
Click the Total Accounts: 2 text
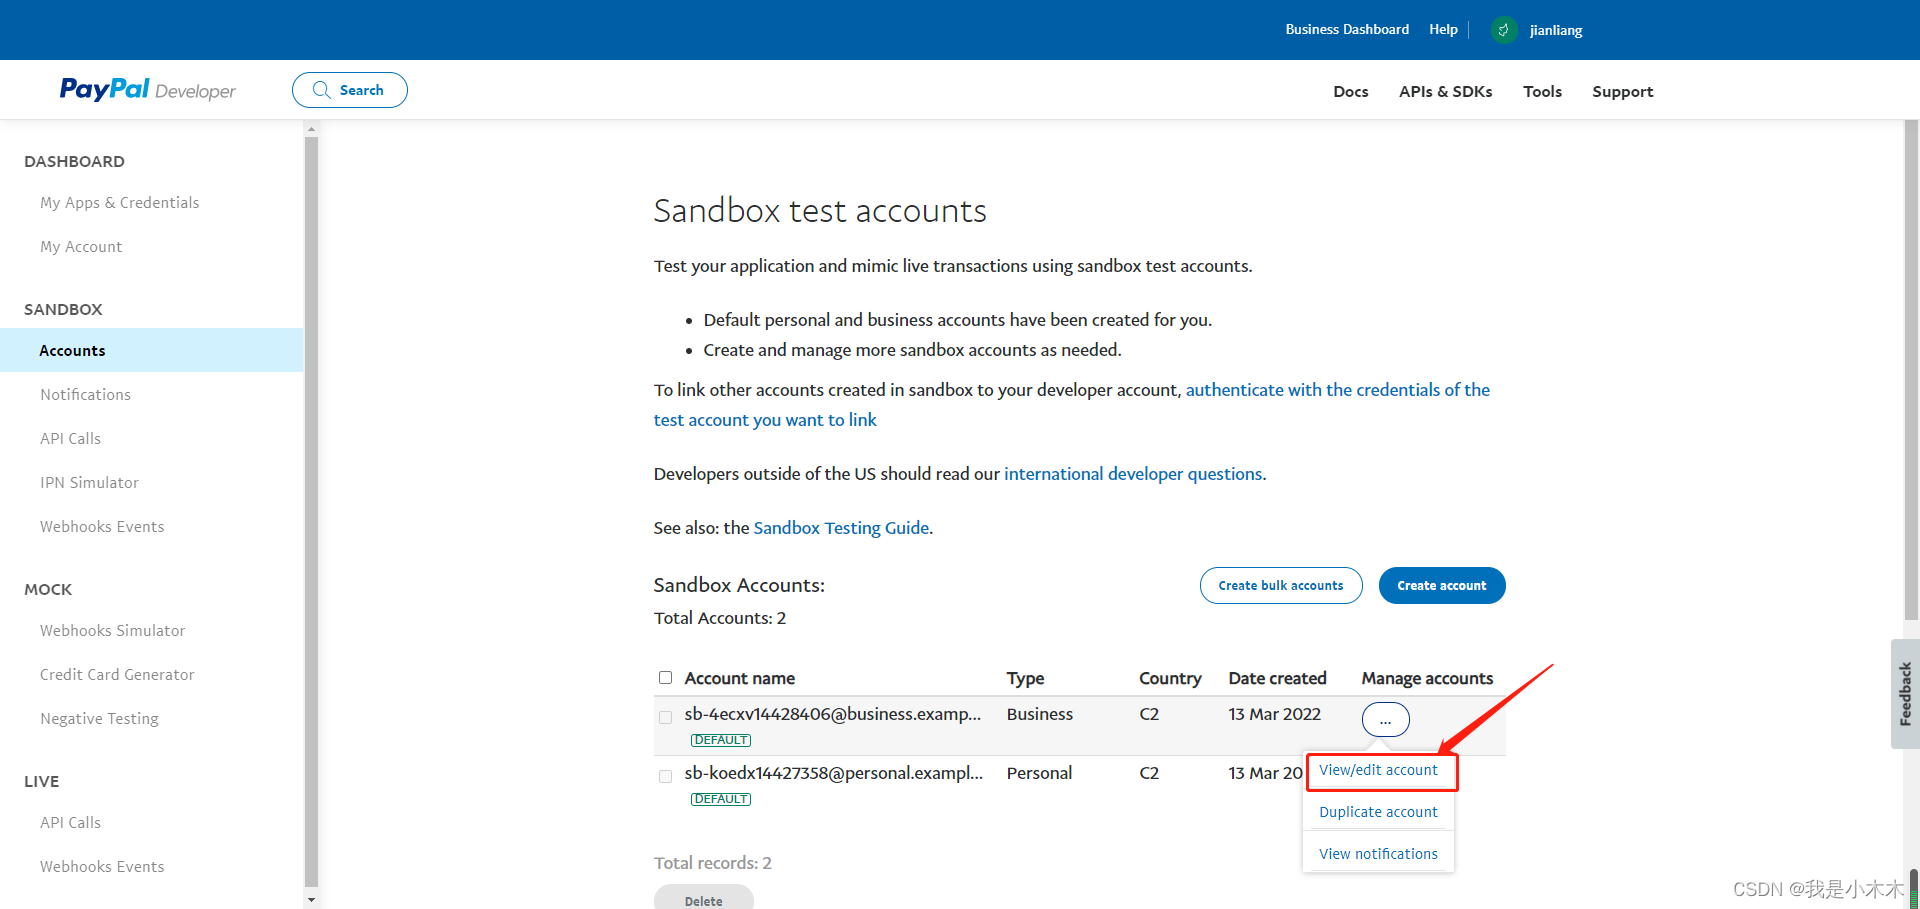coord(720,618)
